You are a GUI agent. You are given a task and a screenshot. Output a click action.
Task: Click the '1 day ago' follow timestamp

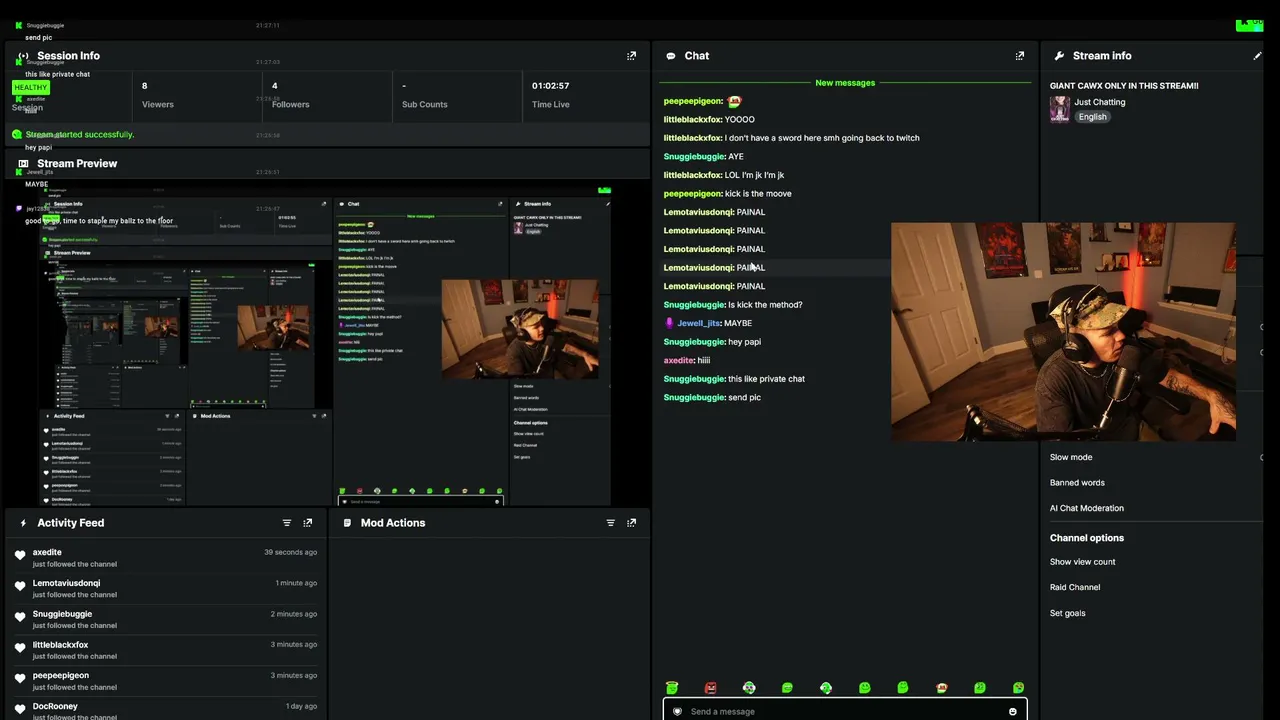point(300,707)
